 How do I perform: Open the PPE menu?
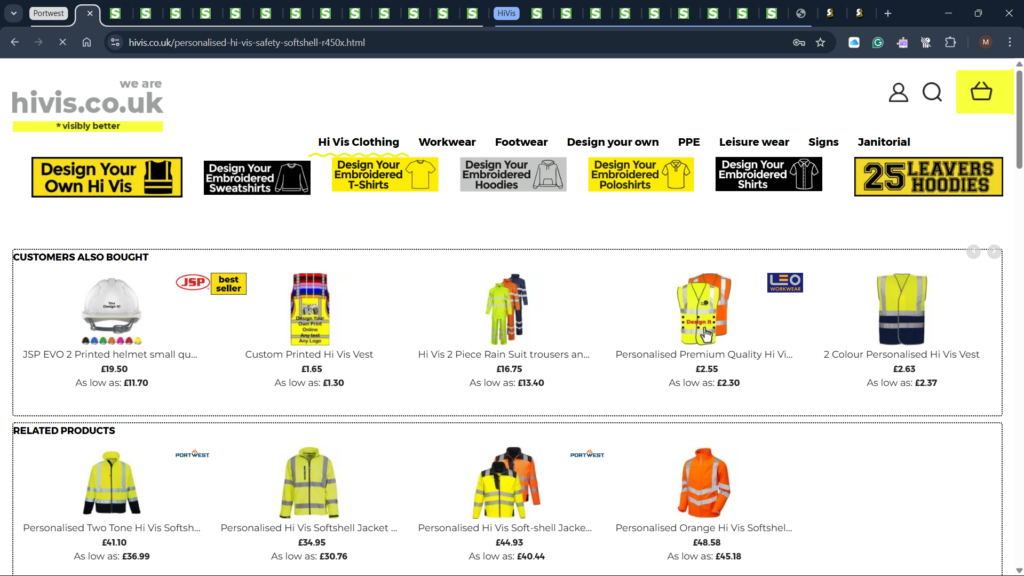click(689, 142)
